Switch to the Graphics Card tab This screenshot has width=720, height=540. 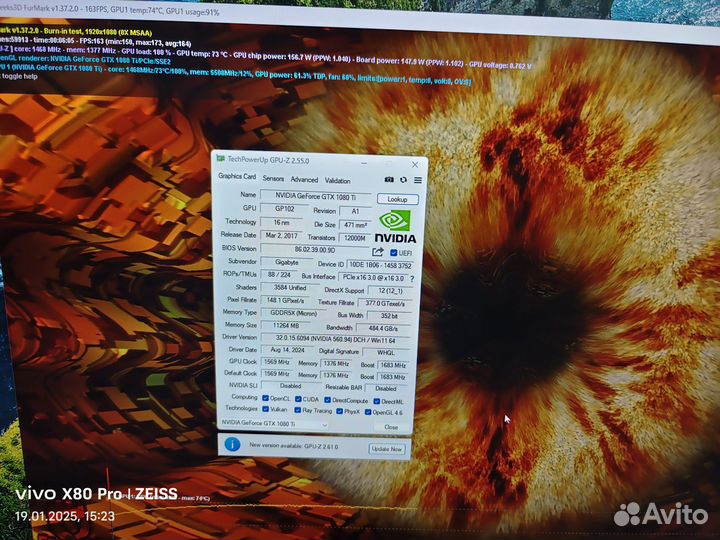[x=237, y=176]
